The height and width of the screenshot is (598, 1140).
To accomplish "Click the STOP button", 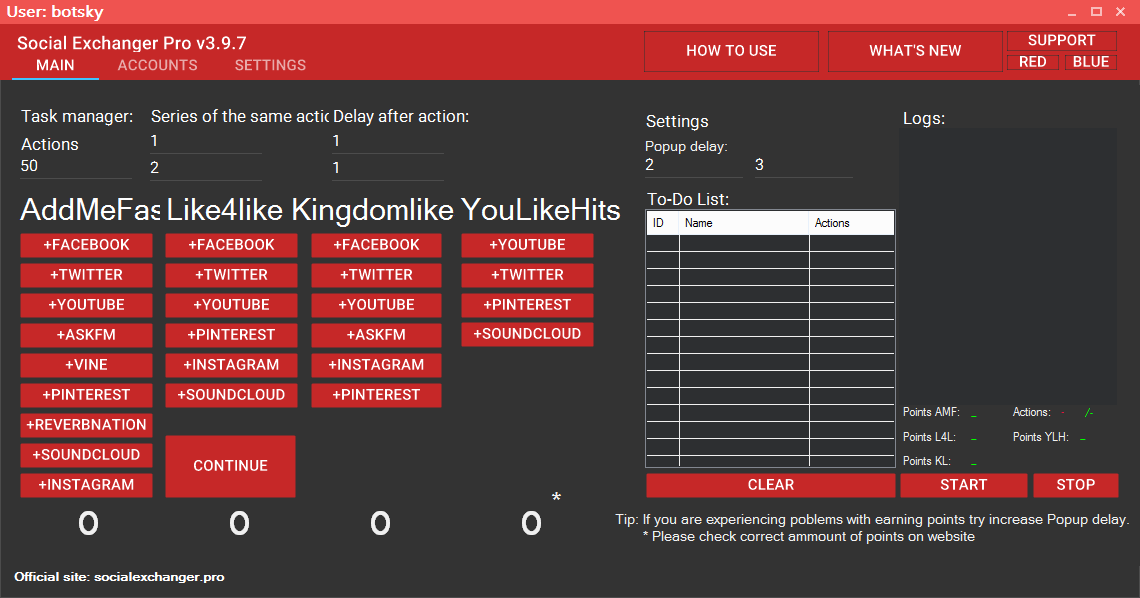I will [x=1076, y=485].
